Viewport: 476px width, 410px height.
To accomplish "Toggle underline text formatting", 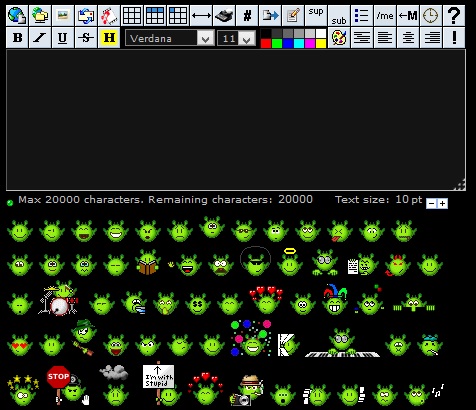I will tap(63, 38).
